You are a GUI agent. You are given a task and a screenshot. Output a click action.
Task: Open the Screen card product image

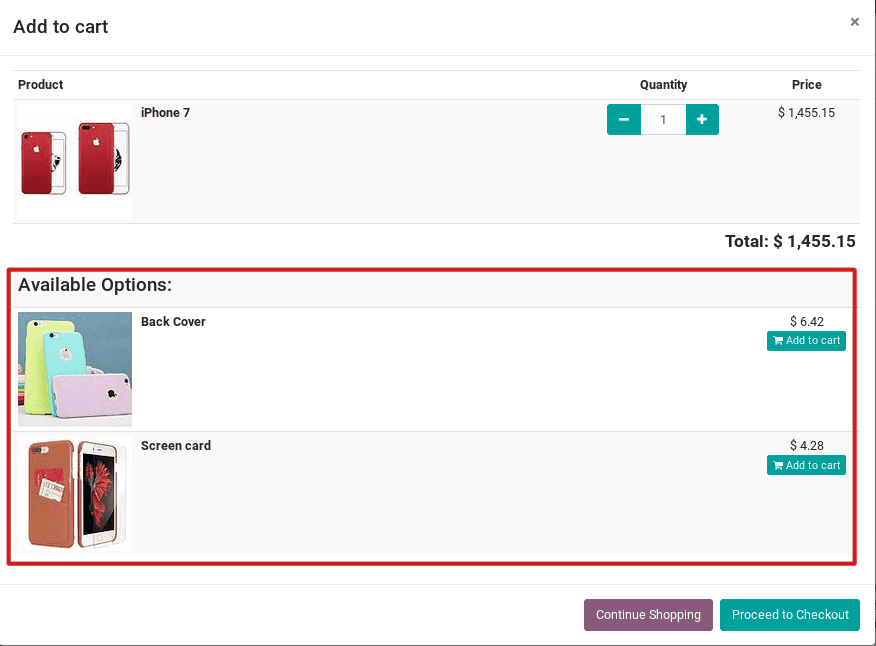pos(75,493)
